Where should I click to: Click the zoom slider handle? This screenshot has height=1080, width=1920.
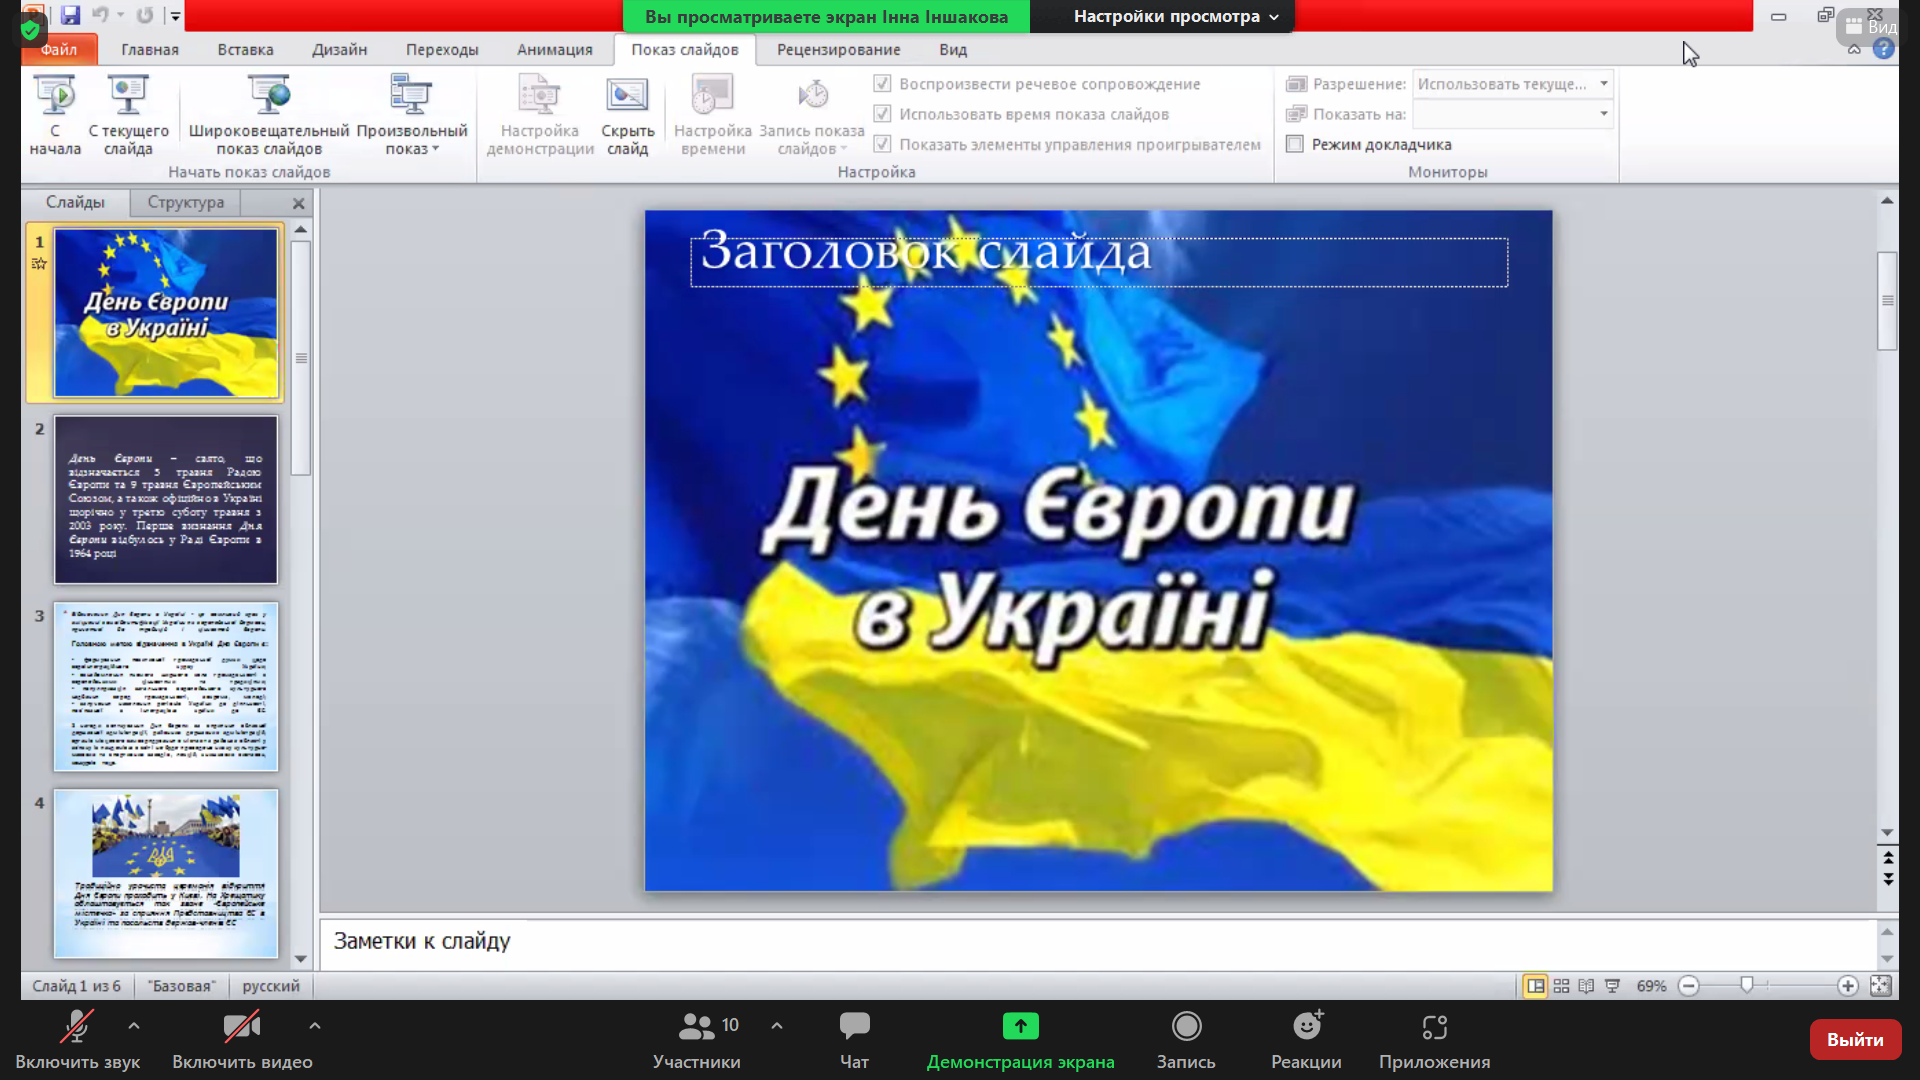[1747, 985]
